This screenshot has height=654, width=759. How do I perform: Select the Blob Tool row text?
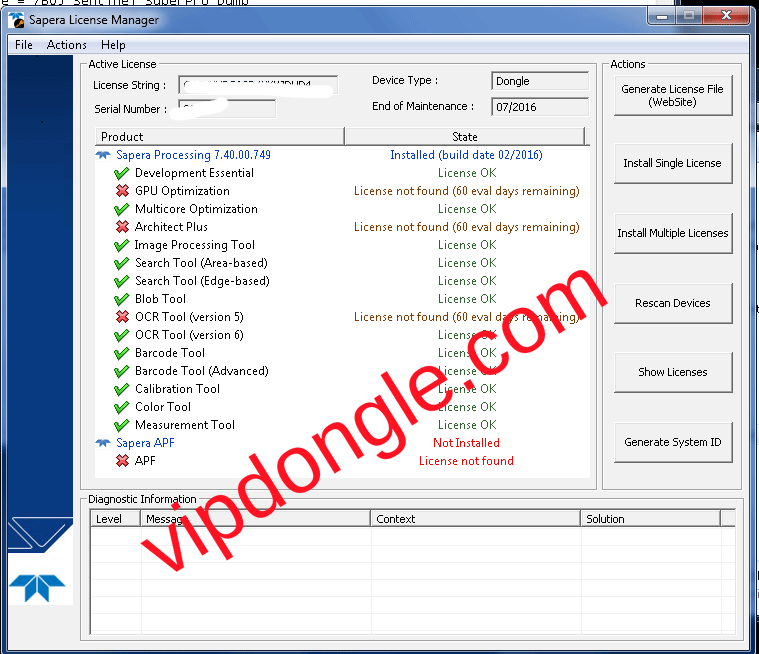(160, 299)
